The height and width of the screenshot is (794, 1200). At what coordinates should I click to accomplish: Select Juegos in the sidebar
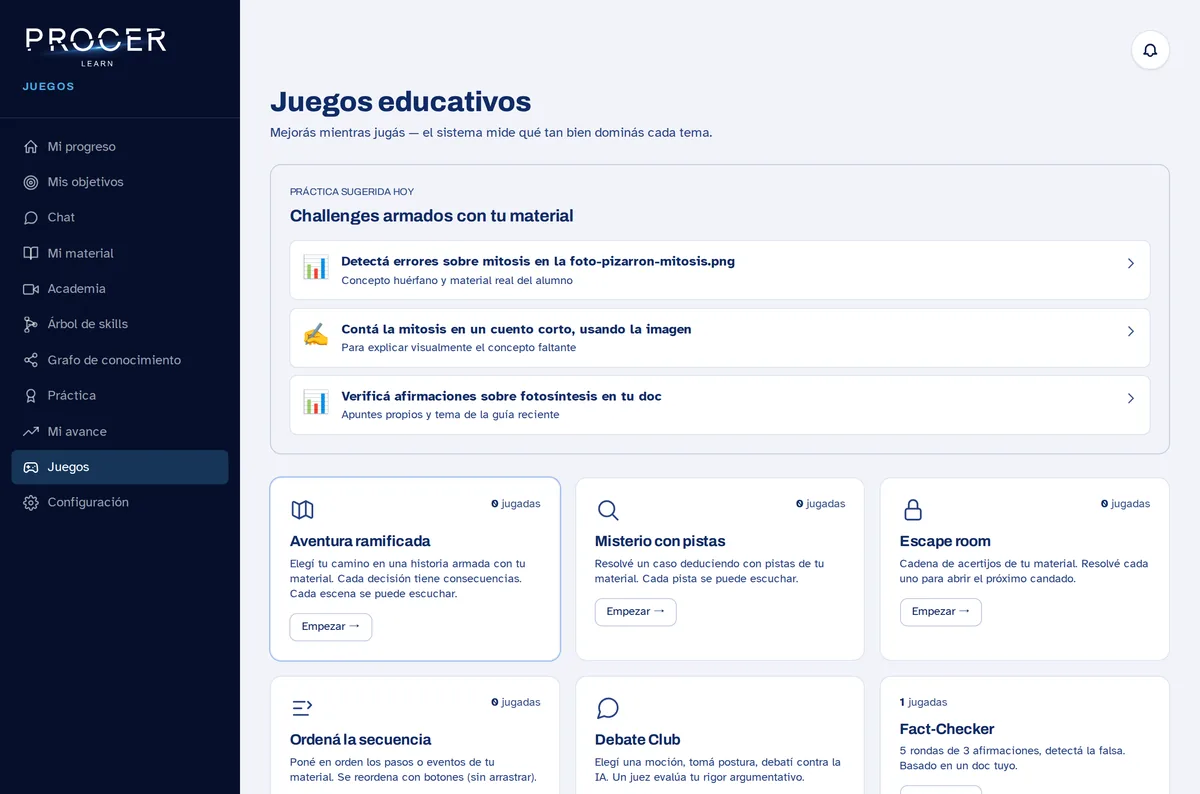[120, 467]
